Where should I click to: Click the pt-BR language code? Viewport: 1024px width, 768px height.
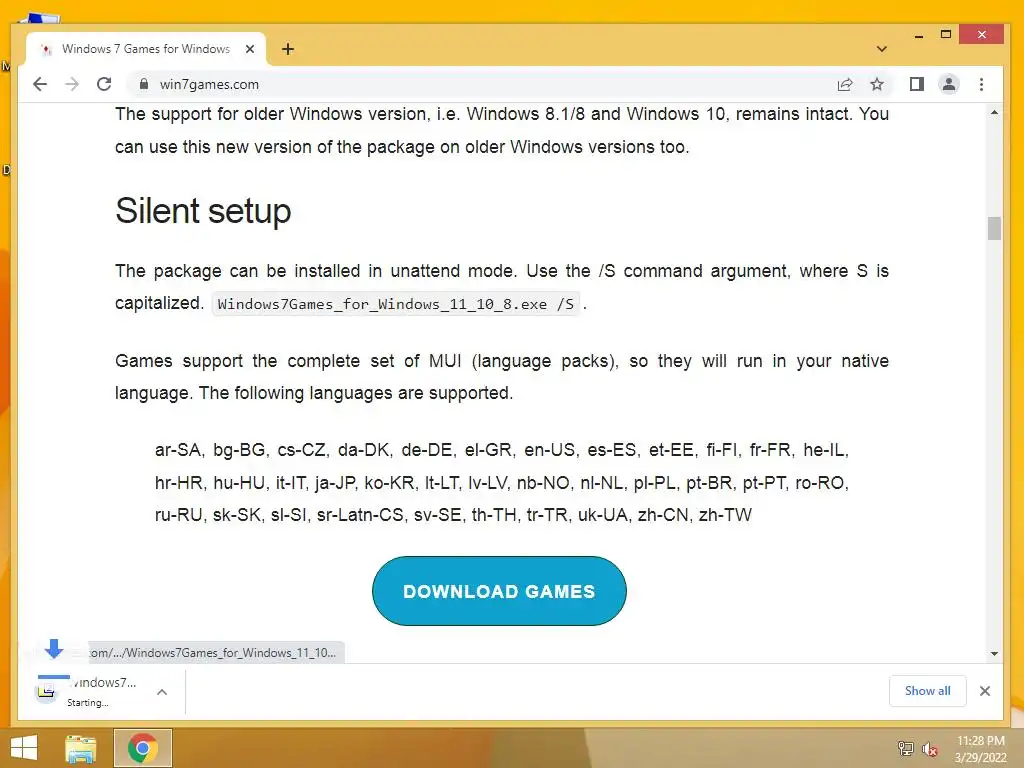(x=709, y=483)
